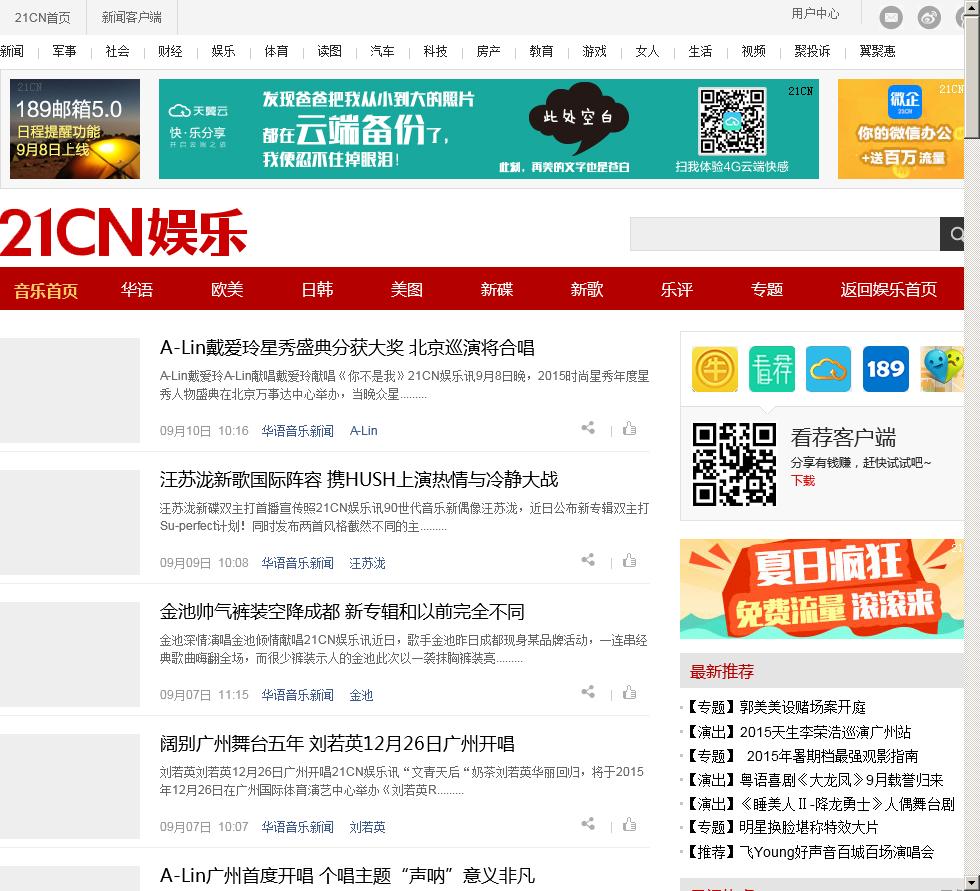Viewport: 980px width, 891px height.
Task: Click the 汪苏泷 tag link
Action: tap(367, 563)
